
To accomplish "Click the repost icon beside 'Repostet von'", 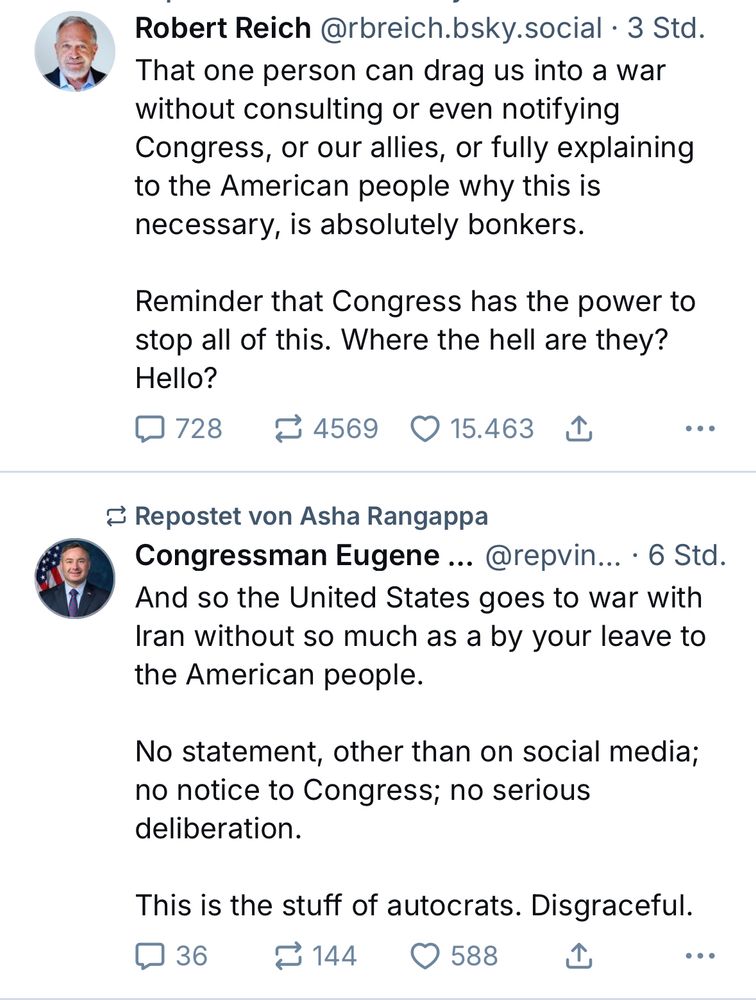I will pos(117,516).
